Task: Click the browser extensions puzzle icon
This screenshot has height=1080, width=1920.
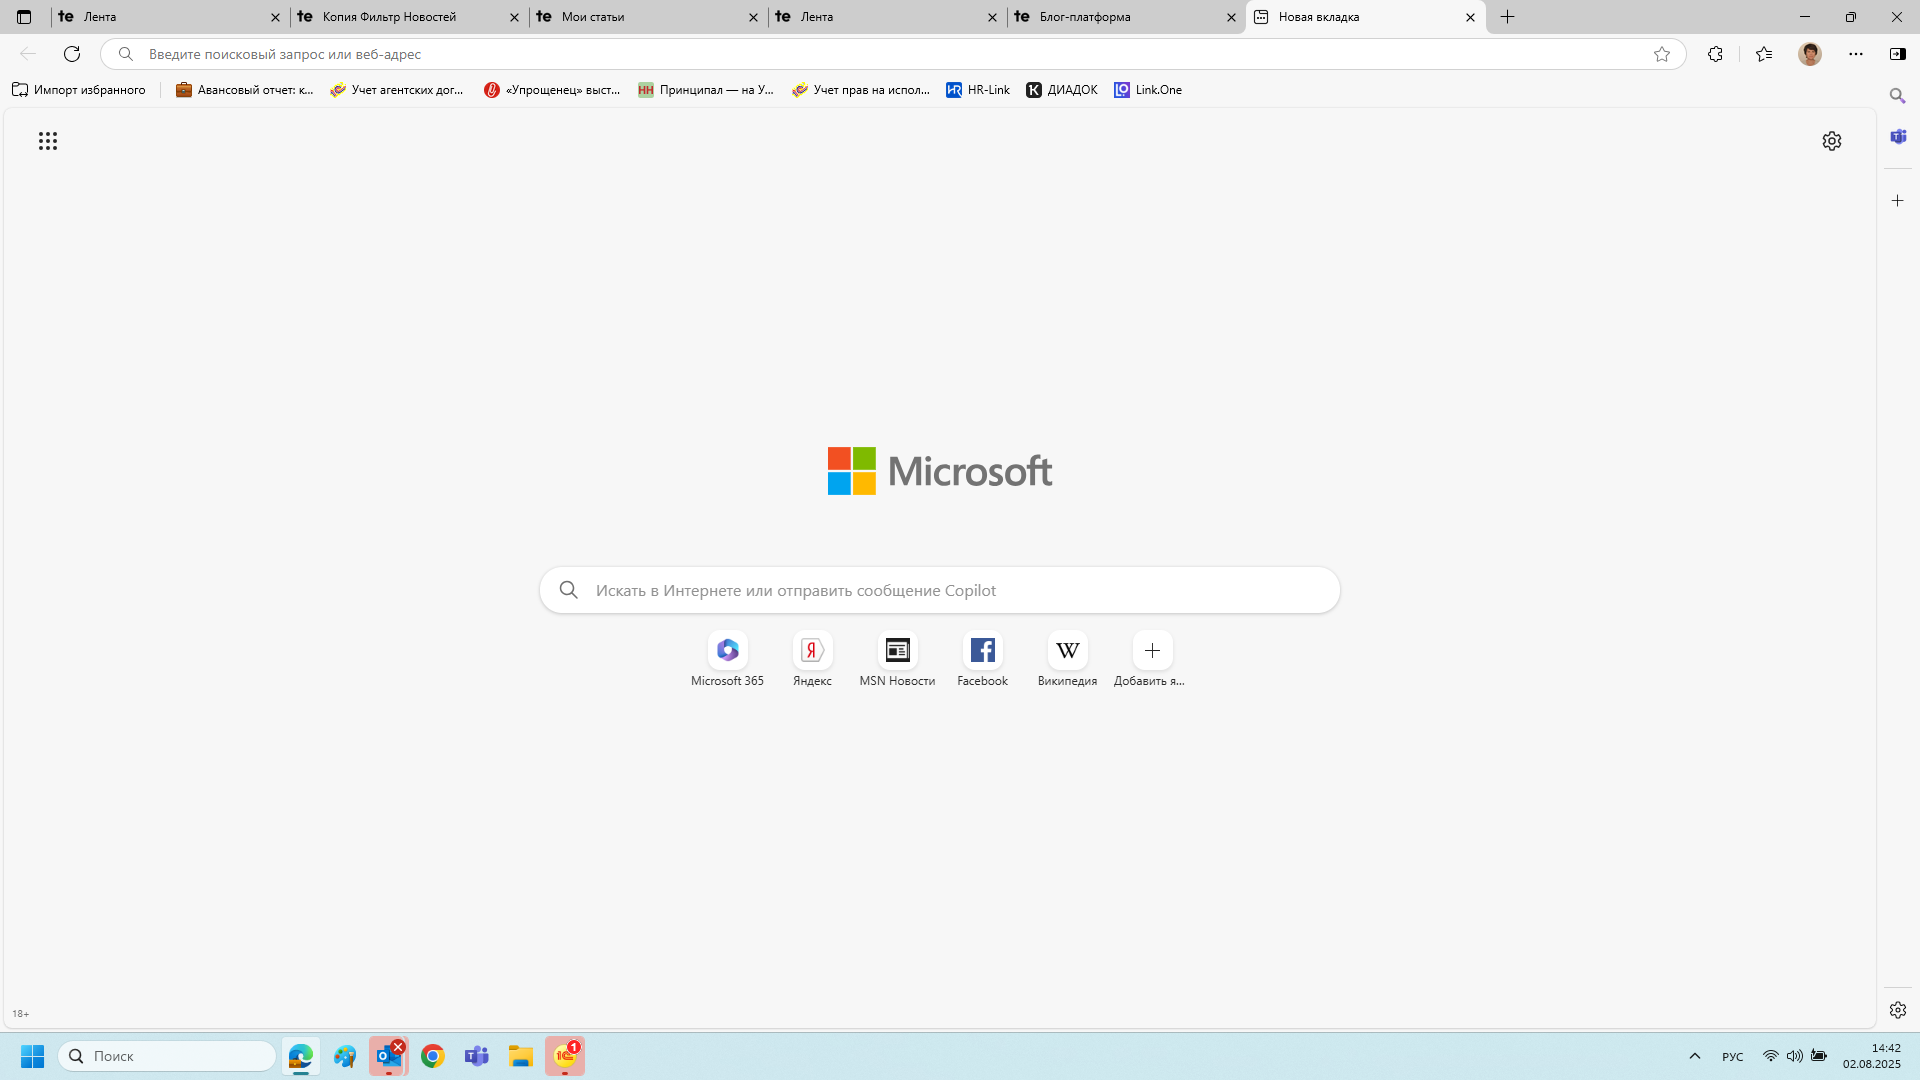Action: coord(1715,54)
